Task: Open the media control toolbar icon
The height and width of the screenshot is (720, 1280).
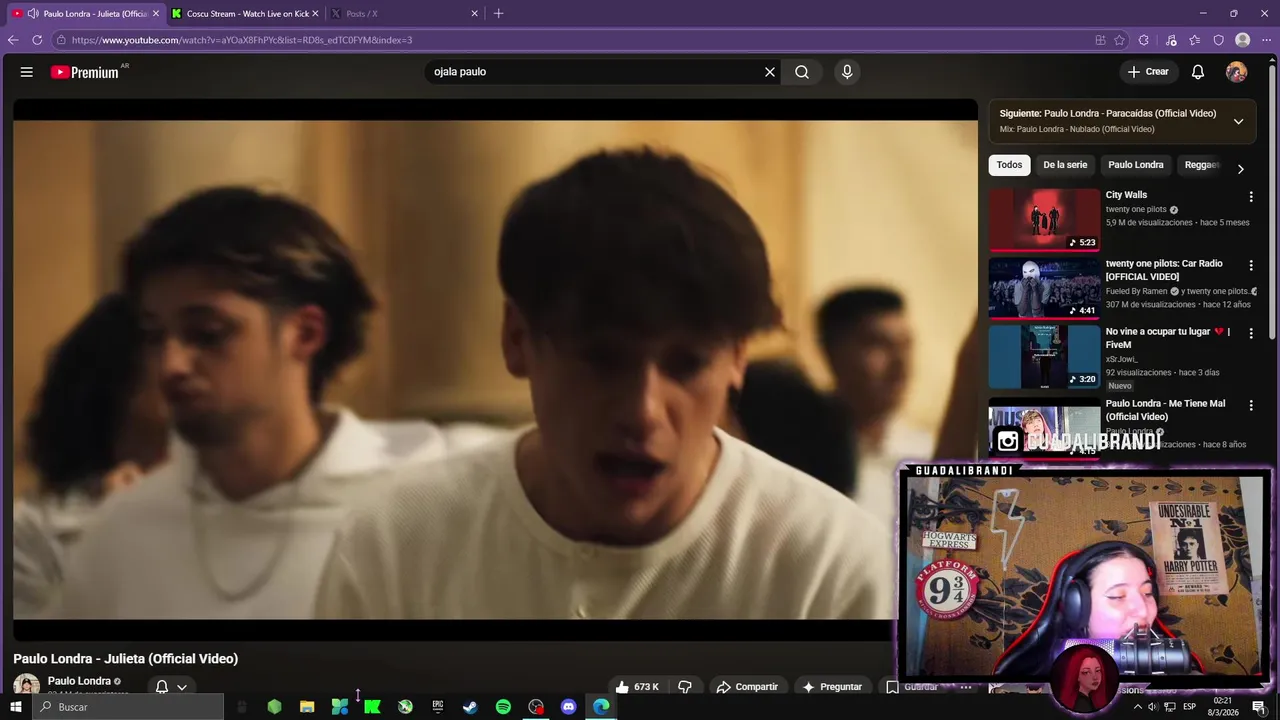Action: point(1171,40)
